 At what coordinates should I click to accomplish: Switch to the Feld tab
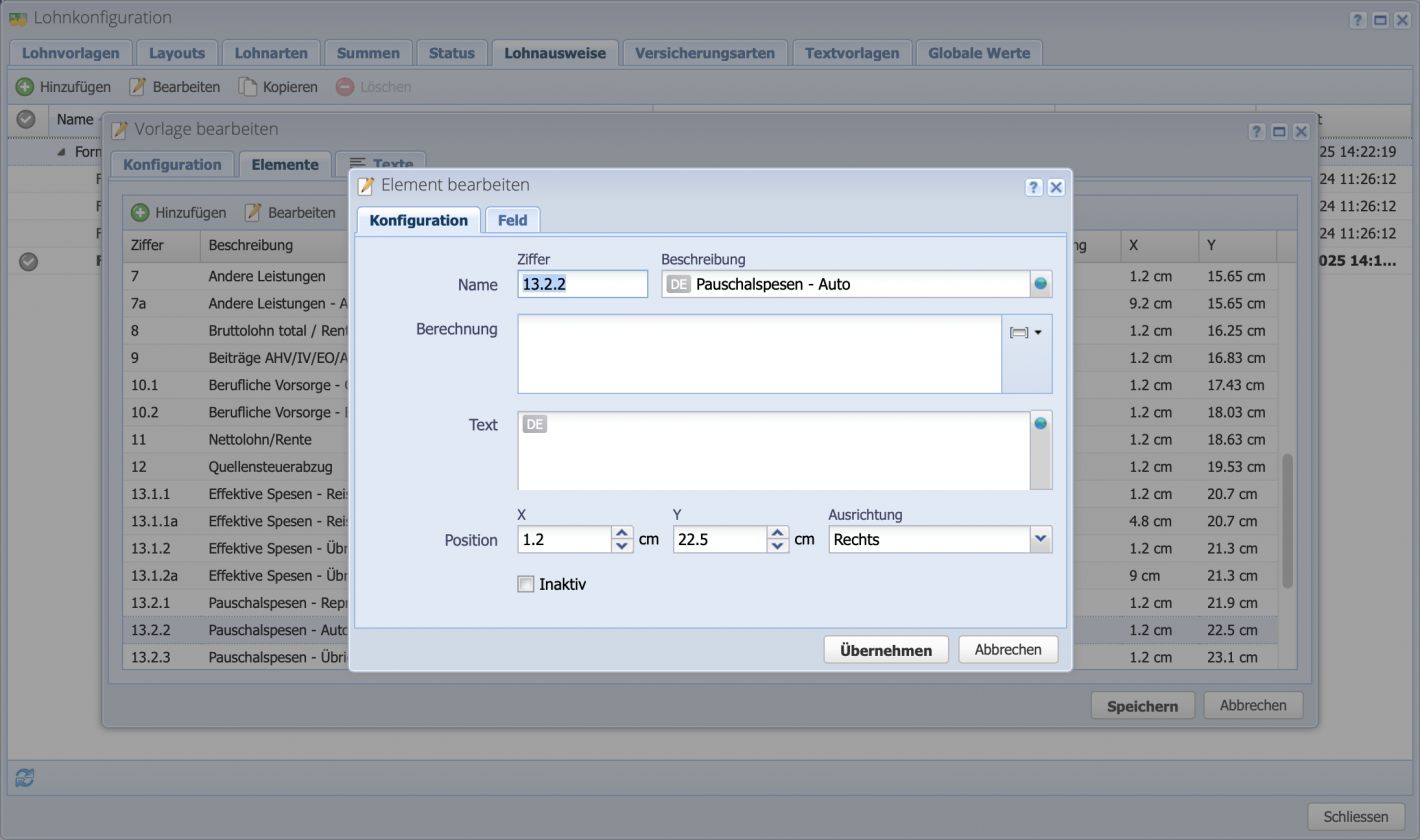tap(512, 219)
